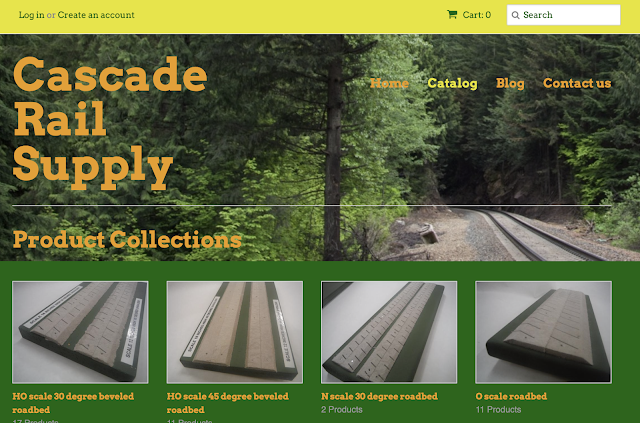Open HO scale 45 degree roadbed thumbnail
The height and width of the screenshot is (423, 640).
235,332
